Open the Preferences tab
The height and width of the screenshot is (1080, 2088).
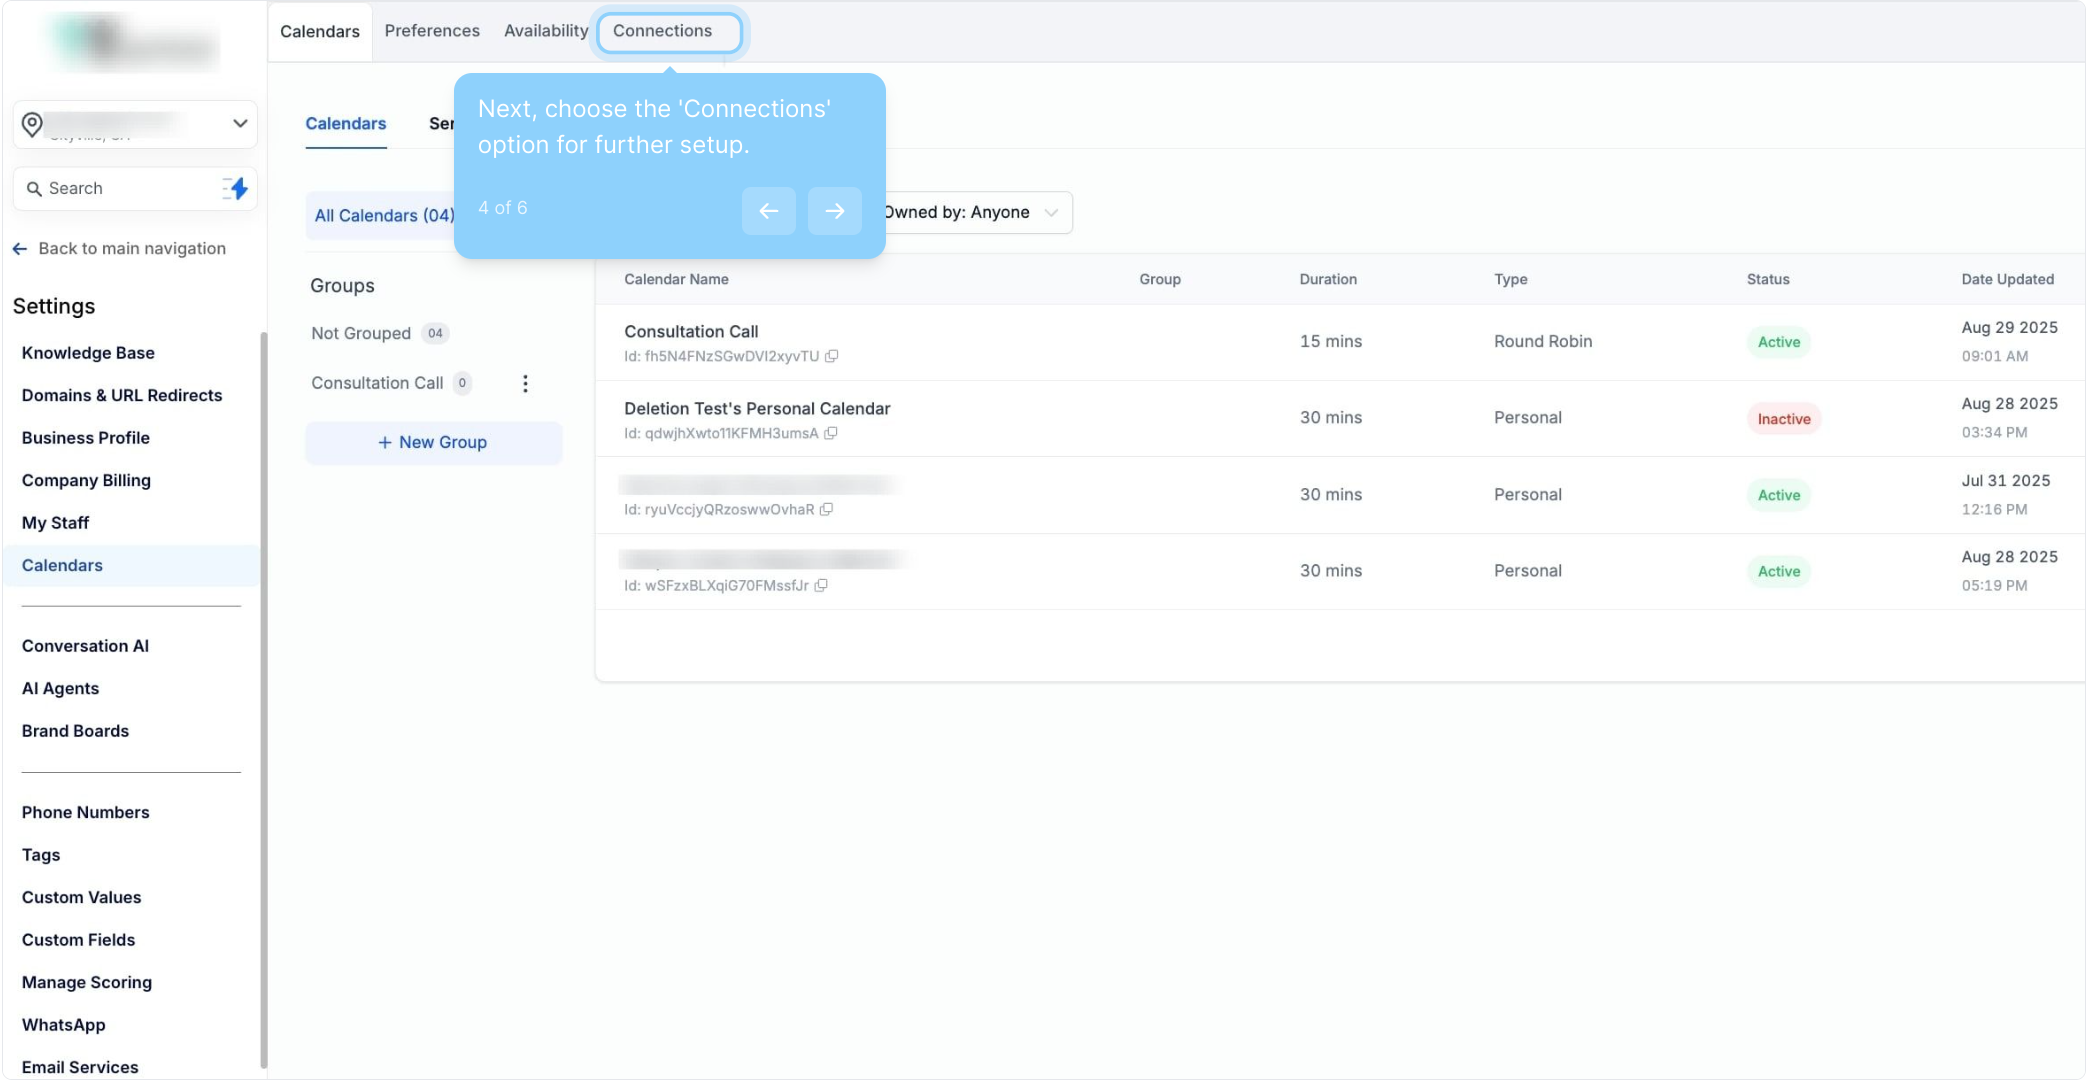(432, 31)
